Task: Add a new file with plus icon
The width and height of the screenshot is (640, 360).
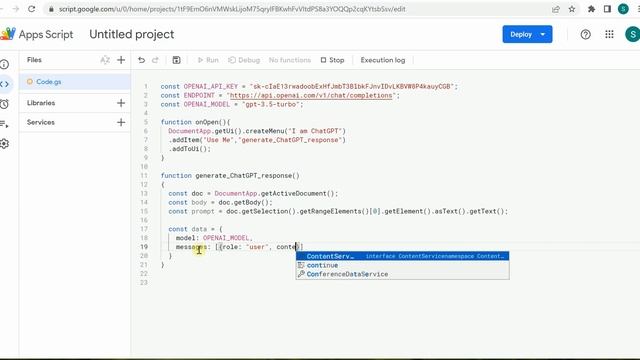Action: tap(121, 60)
